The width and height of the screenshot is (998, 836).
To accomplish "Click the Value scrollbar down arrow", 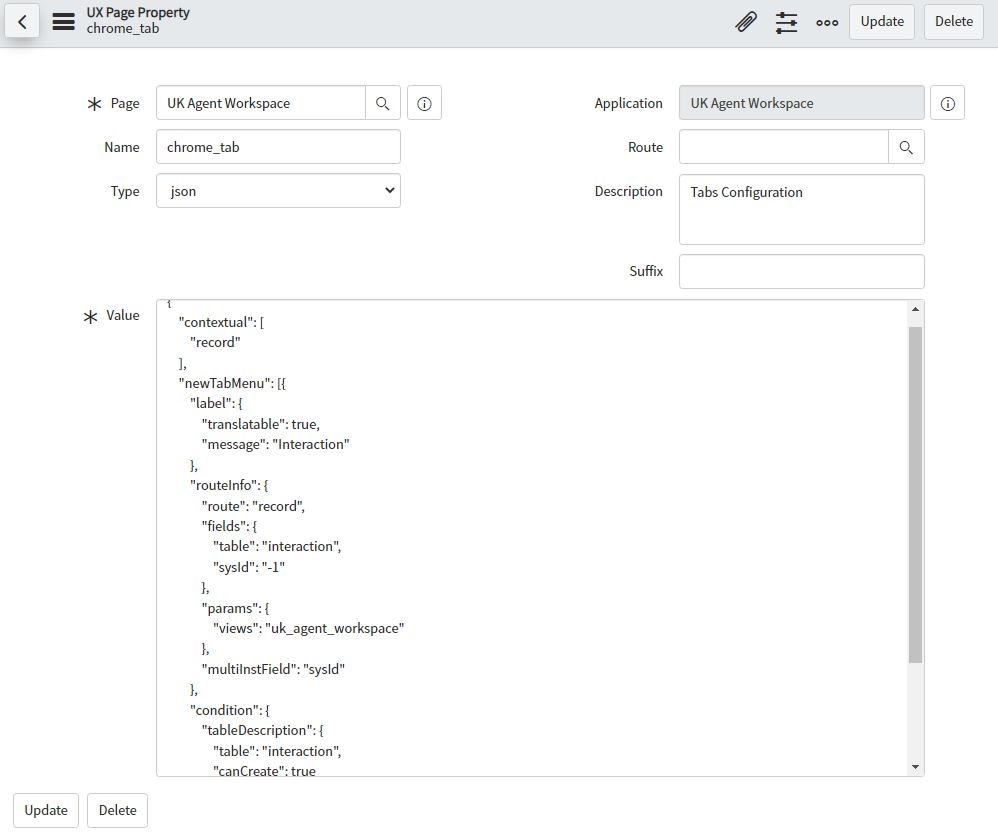I will pyautogui.click(x=915, y=767).
